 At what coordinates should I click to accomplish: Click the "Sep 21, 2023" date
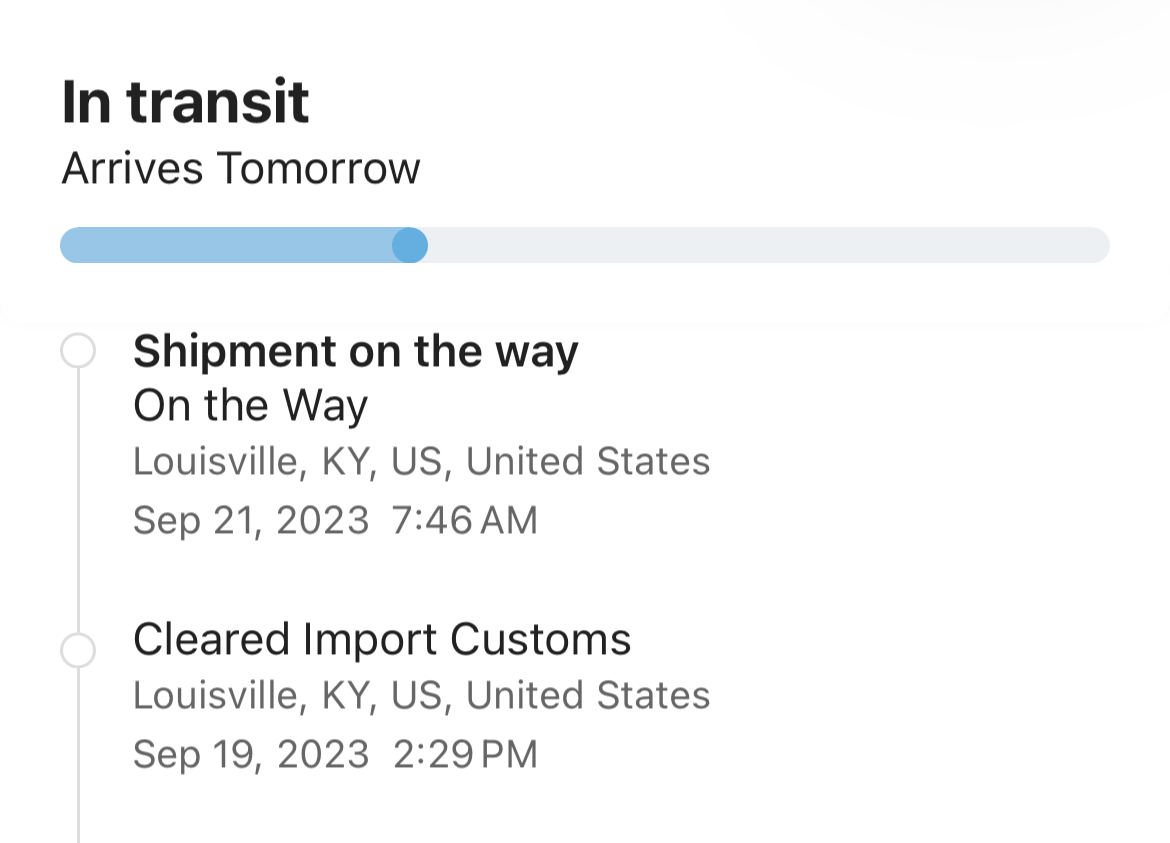pyautogui.click(x=251, y=520)
